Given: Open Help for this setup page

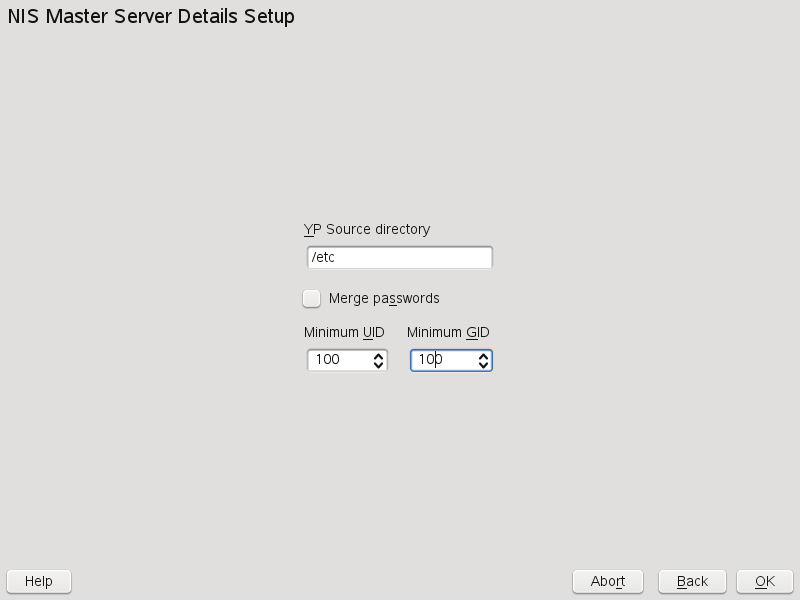Looking at the screenshot, I should 39,581.
